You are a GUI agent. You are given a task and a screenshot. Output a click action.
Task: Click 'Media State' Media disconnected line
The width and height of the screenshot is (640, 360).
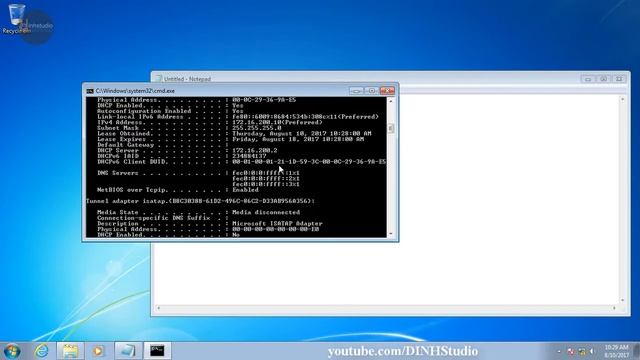198,212
